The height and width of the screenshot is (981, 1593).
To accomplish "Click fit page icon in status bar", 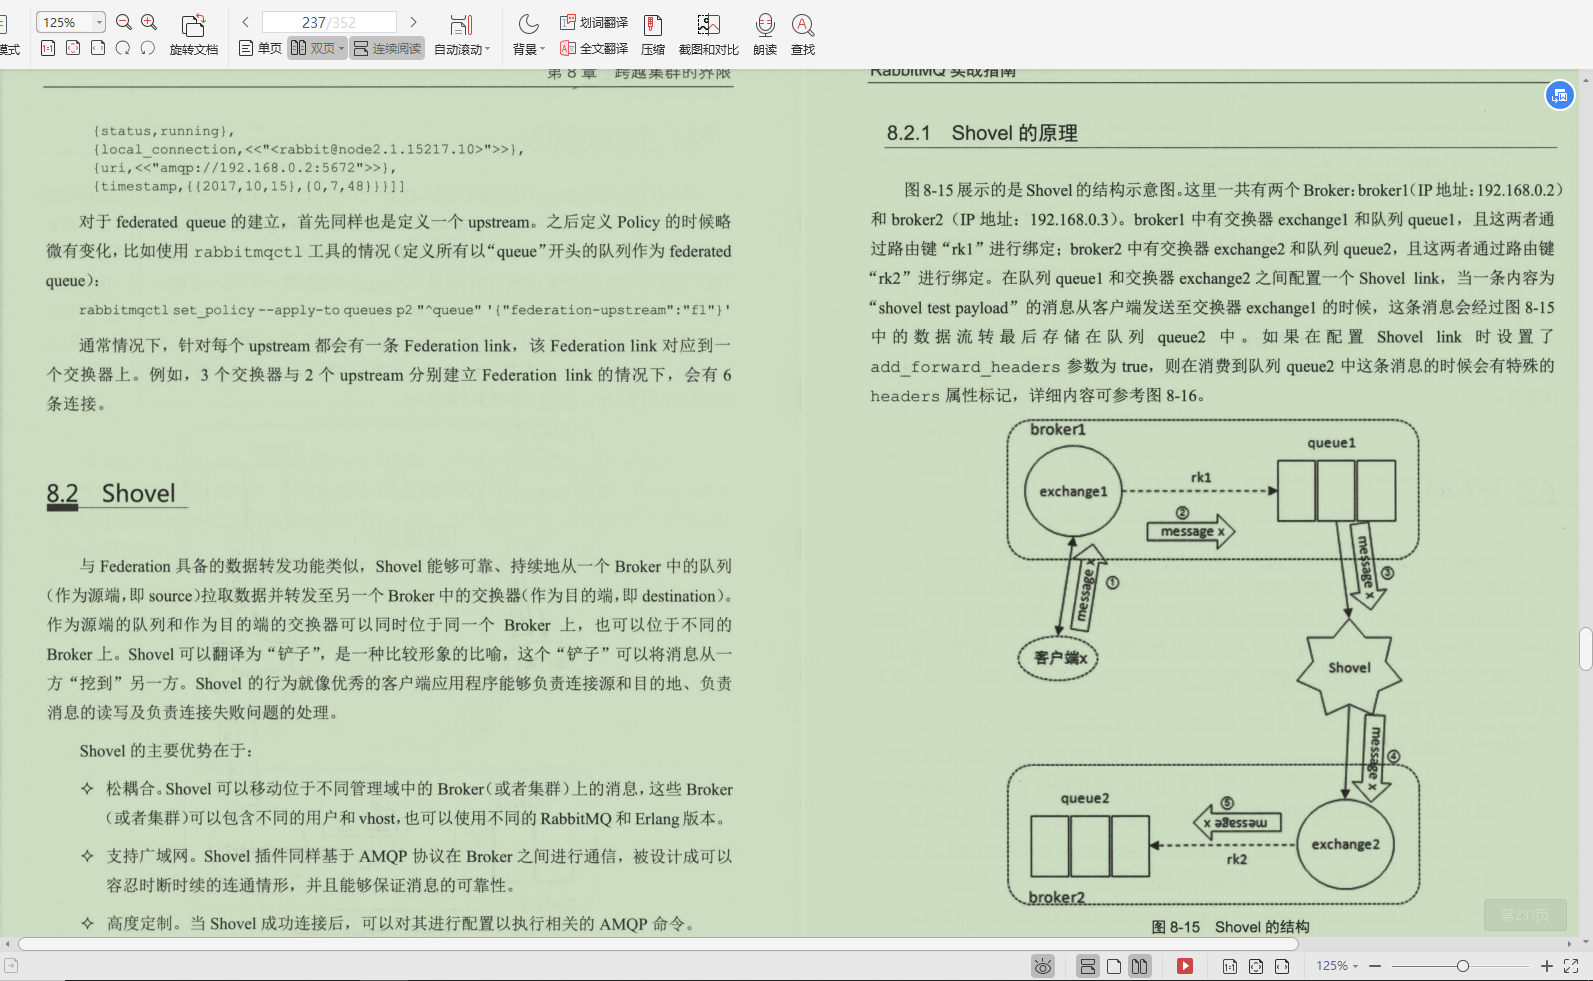I will point(1256,966).
